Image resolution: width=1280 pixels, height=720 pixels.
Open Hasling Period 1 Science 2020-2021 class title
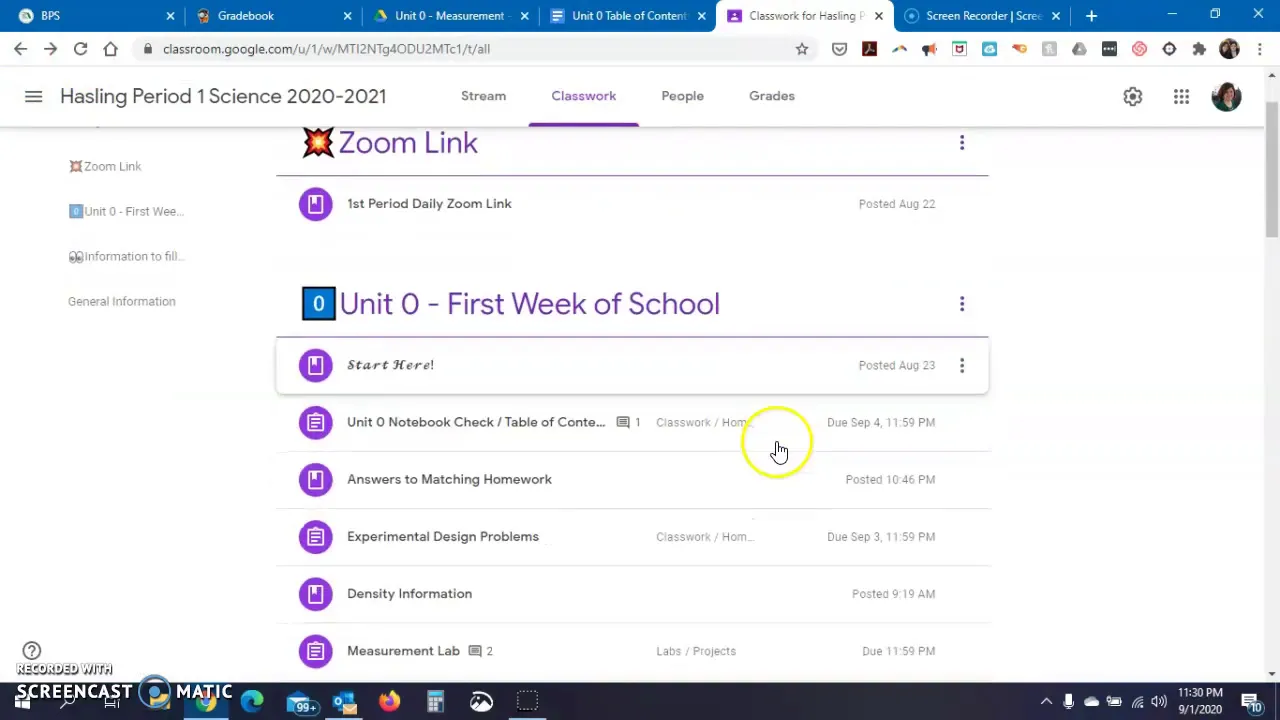(x=223, y=96)
